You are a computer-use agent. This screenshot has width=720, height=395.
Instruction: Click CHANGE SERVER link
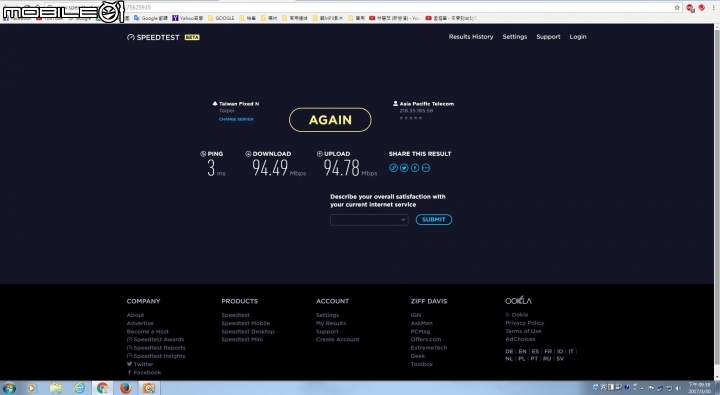click(x=236, y=119)
